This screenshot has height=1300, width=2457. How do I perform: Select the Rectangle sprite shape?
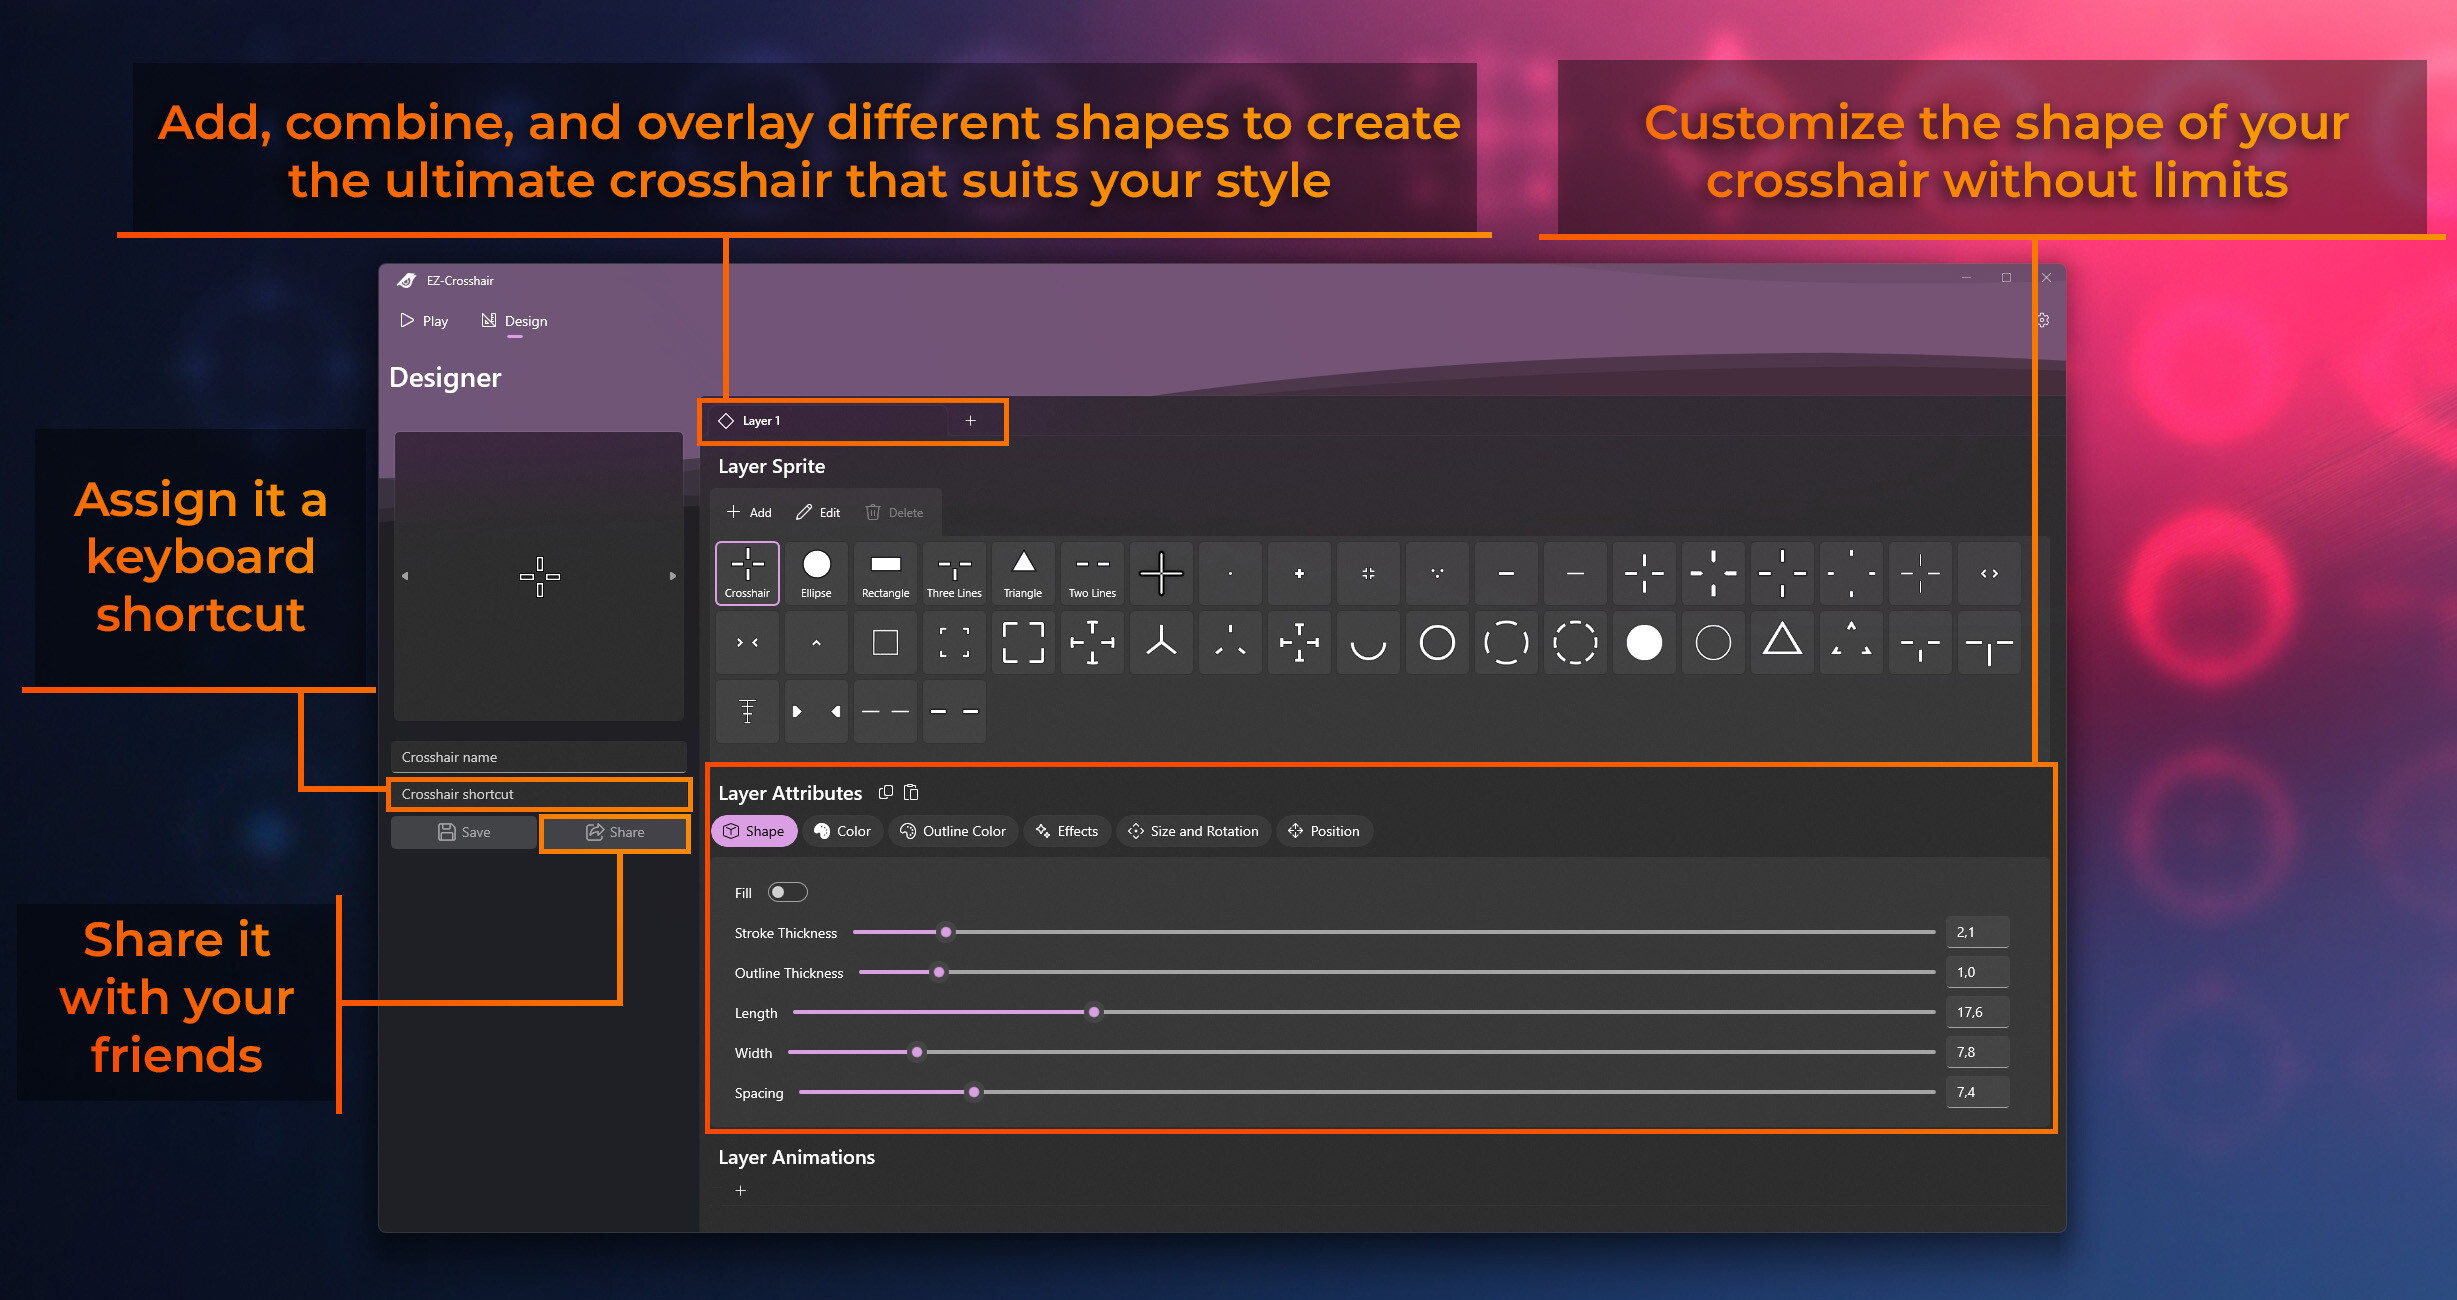point(884,572)
